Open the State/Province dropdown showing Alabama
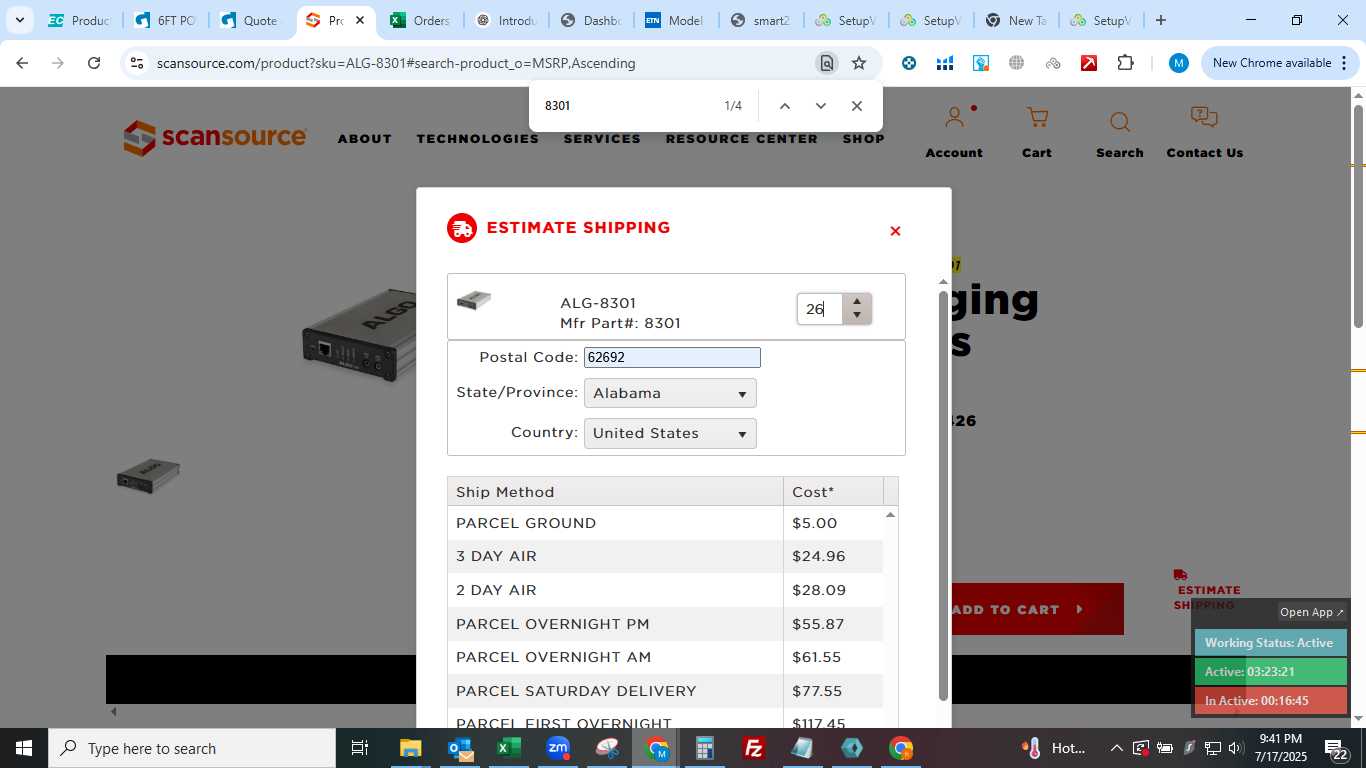The image size is (1366, 768). click(670, 393)
